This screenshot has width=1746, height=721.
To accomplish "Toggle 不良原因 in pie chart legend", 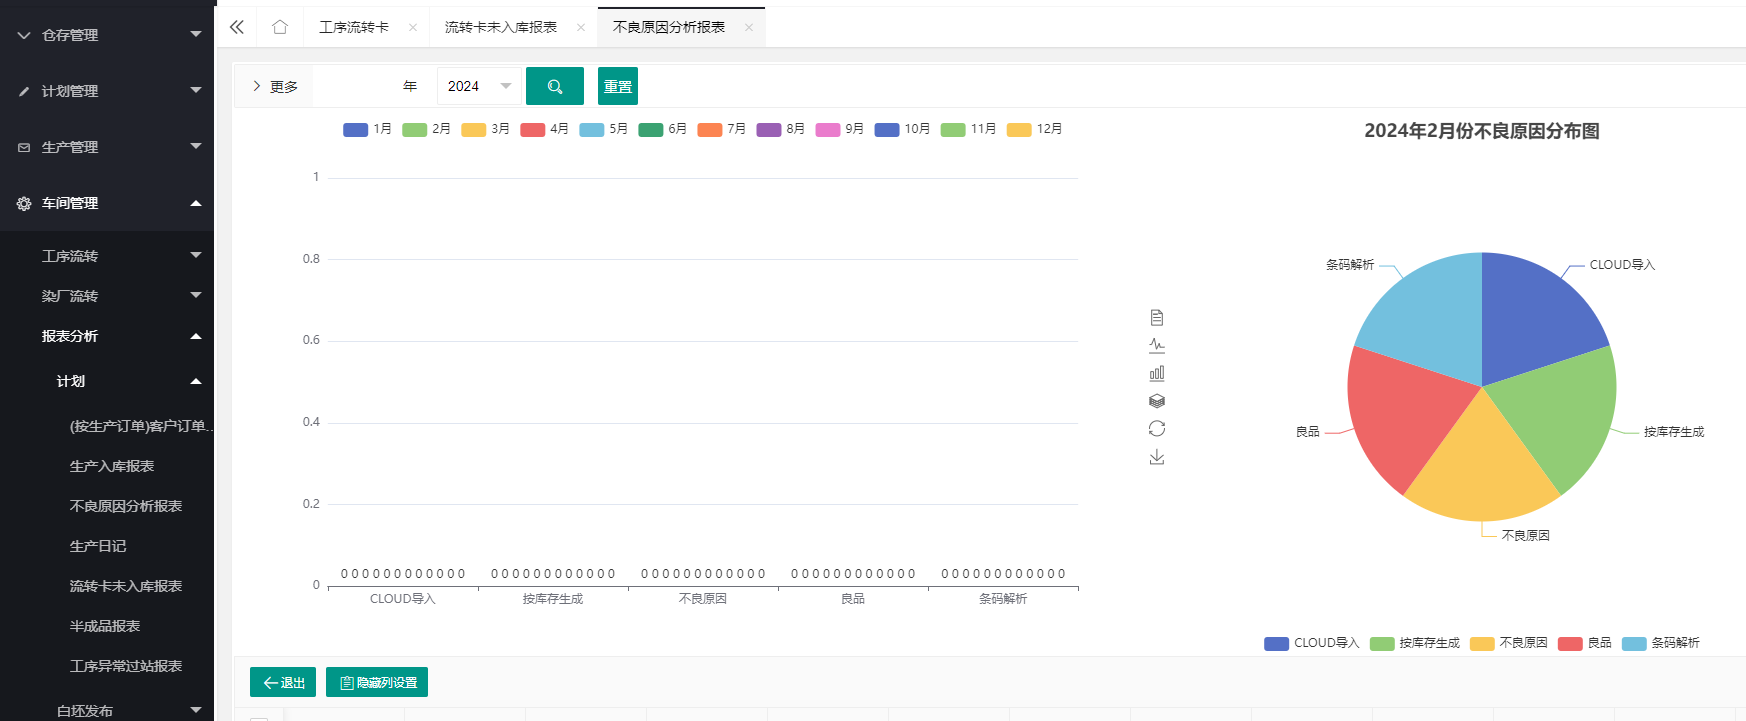I will [x=1509, y=643].
